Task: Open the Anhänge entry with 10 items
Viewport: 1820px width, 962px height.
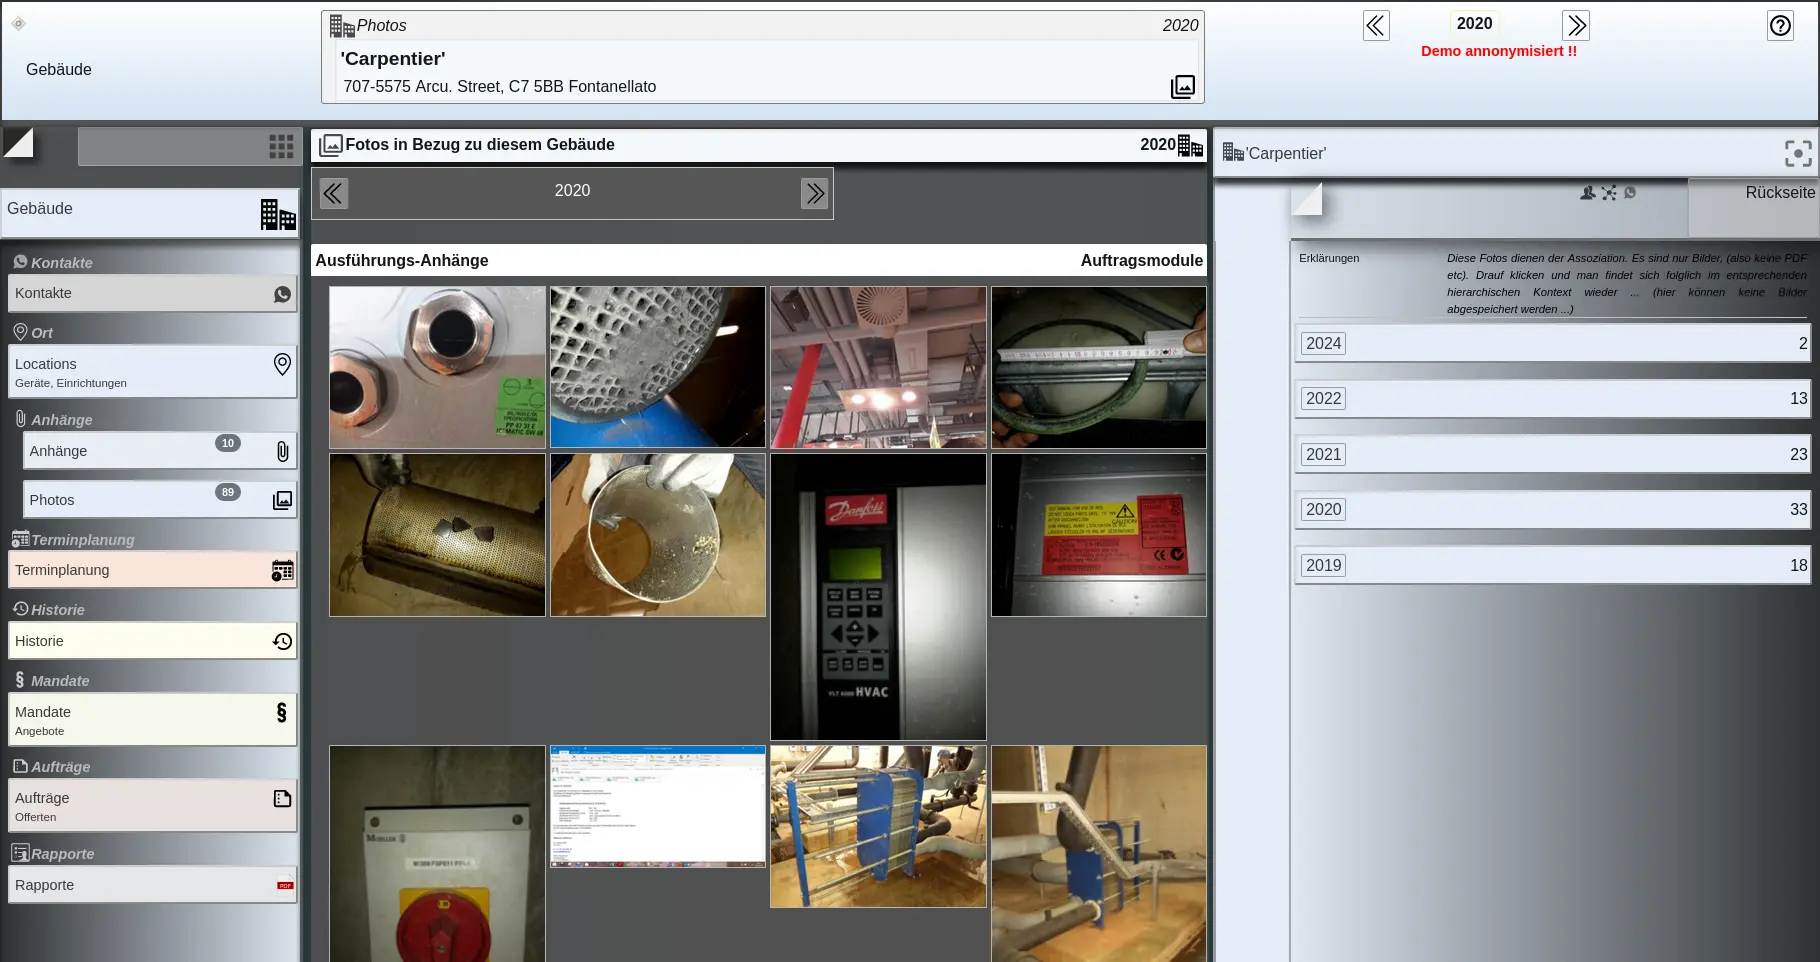Action: click(x=160, y=451)
